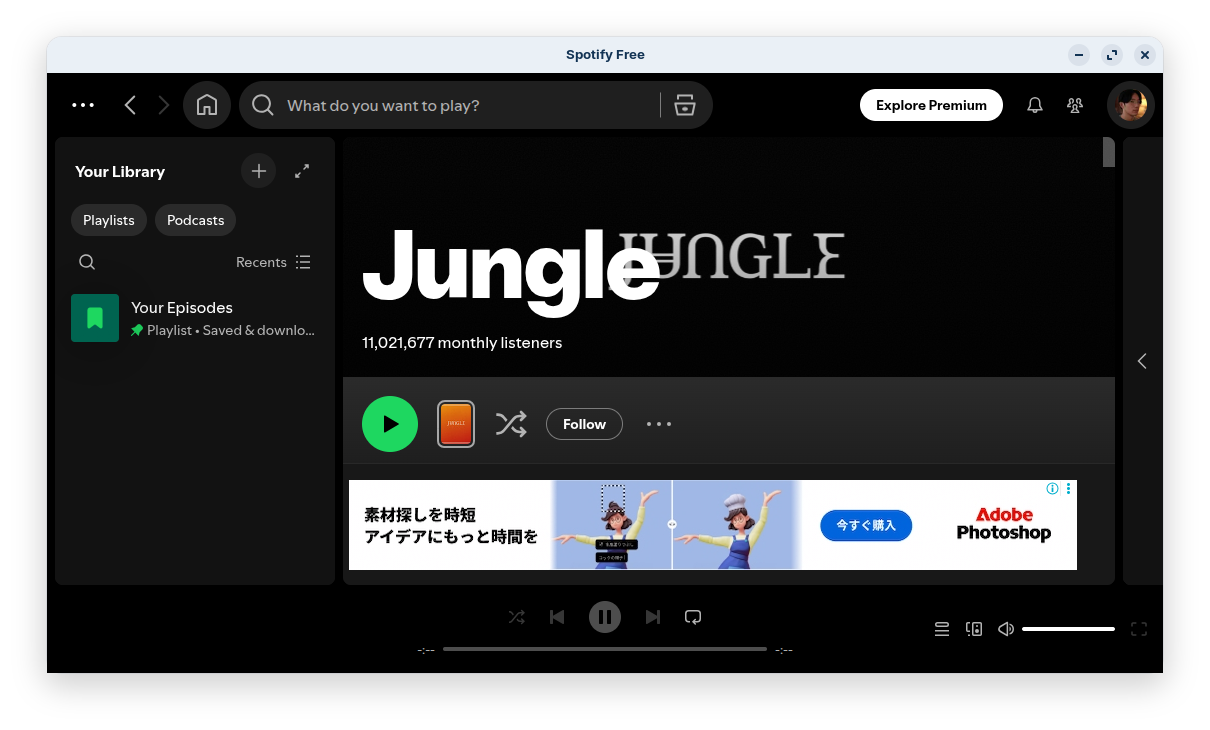This screenshot has width=1210, height=730.
Task: Click the playback progress bar
Action: (x=605, y=649)
